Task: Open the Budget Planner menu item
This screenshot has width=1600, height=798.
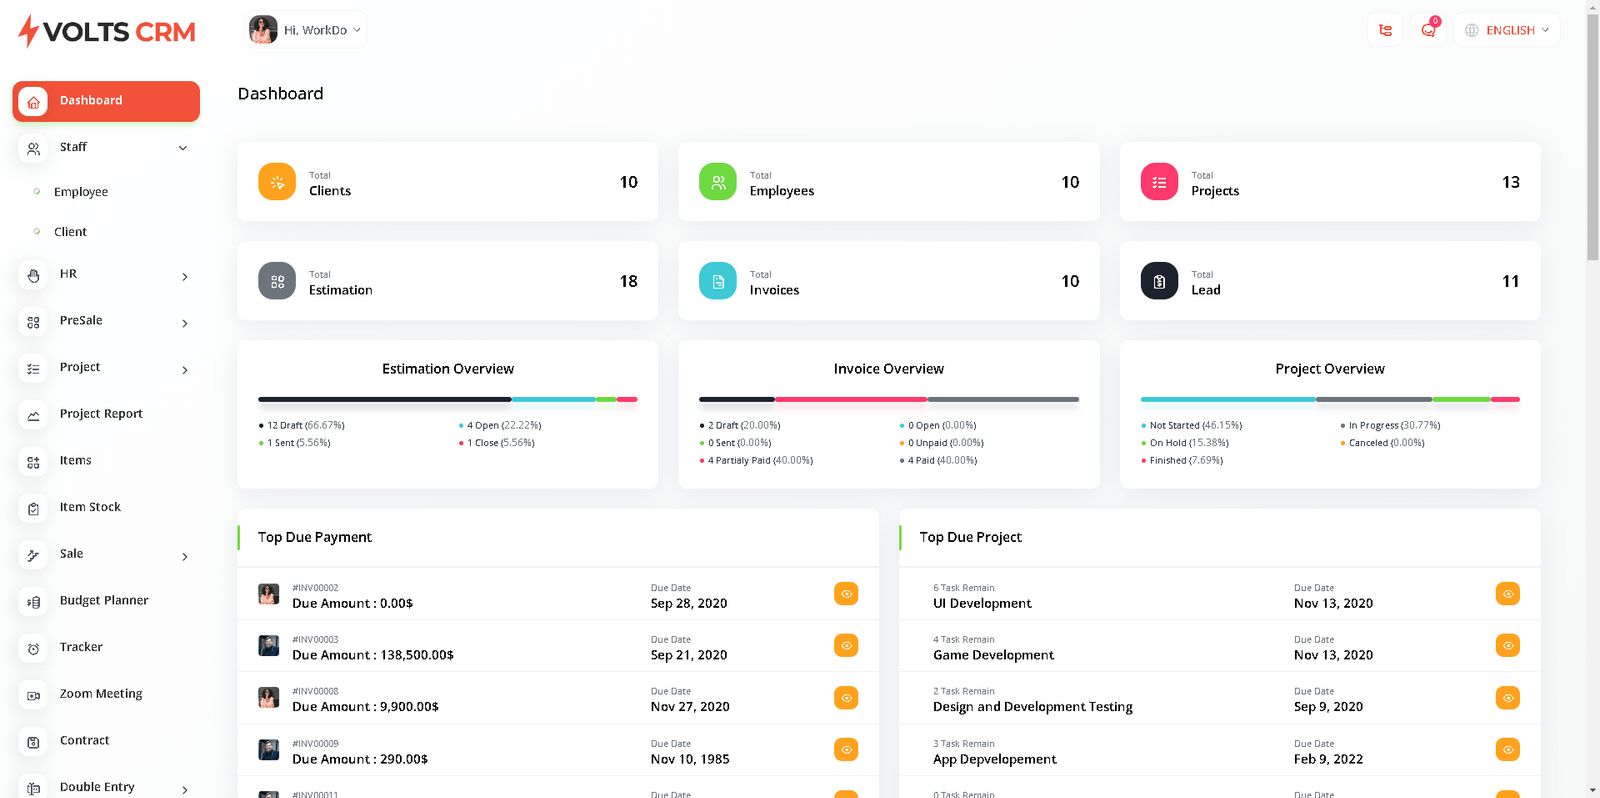Action: tap(104, 600)
